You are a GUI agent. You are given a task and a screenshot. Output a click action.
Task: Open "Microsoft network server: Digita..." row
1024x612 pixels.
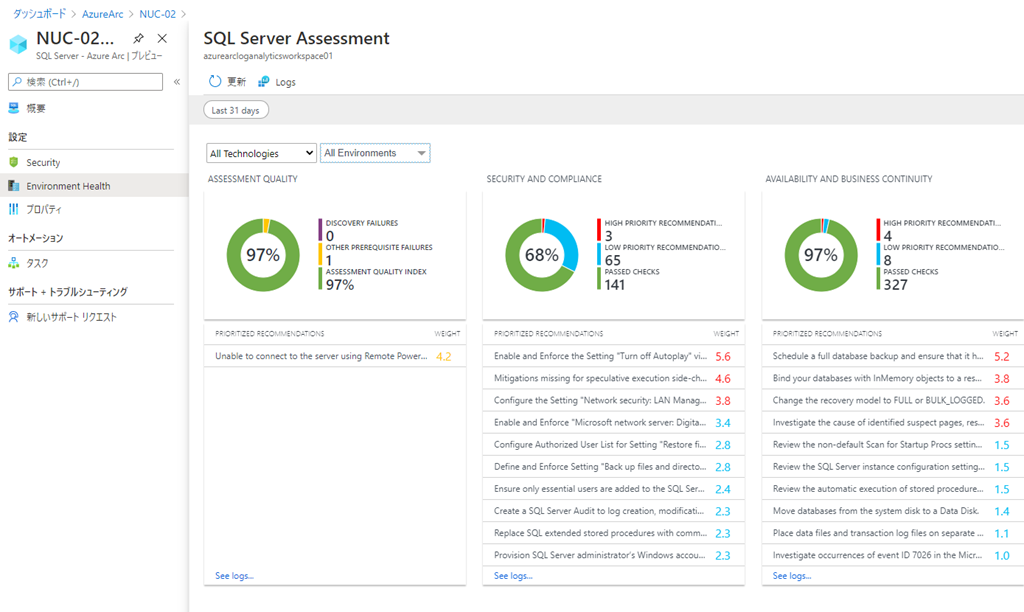614,423
